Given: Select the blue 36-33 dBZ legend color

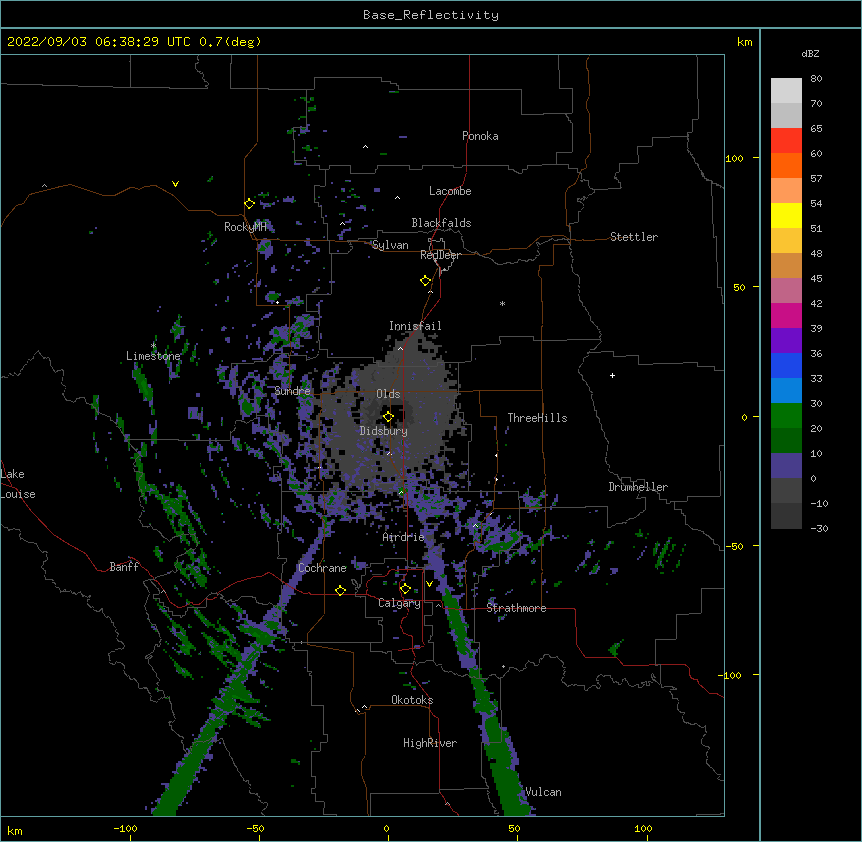Looking at the screenshot, I should click(786, 365).
